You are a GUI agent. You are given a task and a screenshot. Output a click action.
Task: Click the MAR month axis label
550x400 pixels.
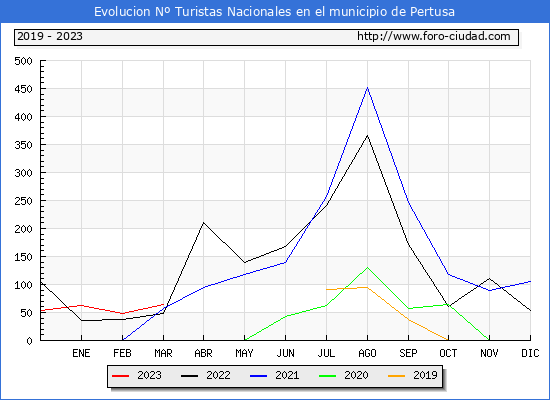click(x=163, y=353)
